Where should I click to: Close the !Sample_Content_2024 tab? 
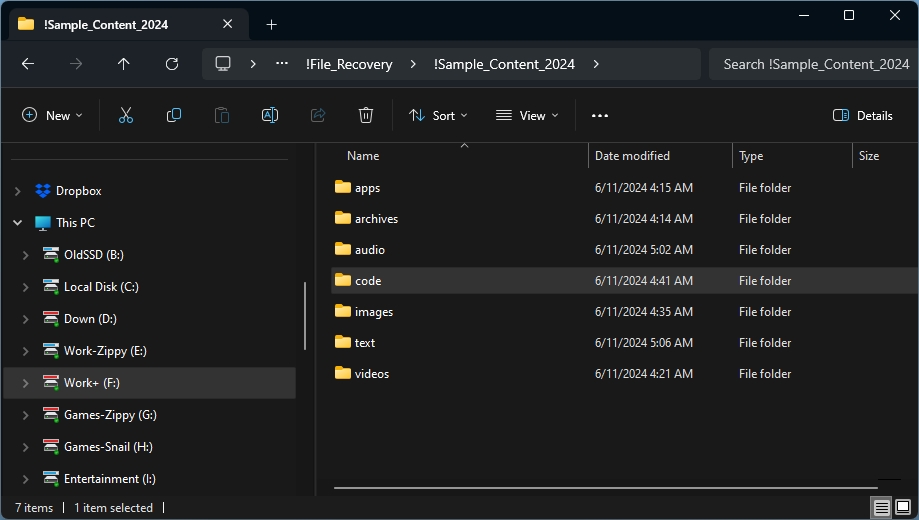228,24
